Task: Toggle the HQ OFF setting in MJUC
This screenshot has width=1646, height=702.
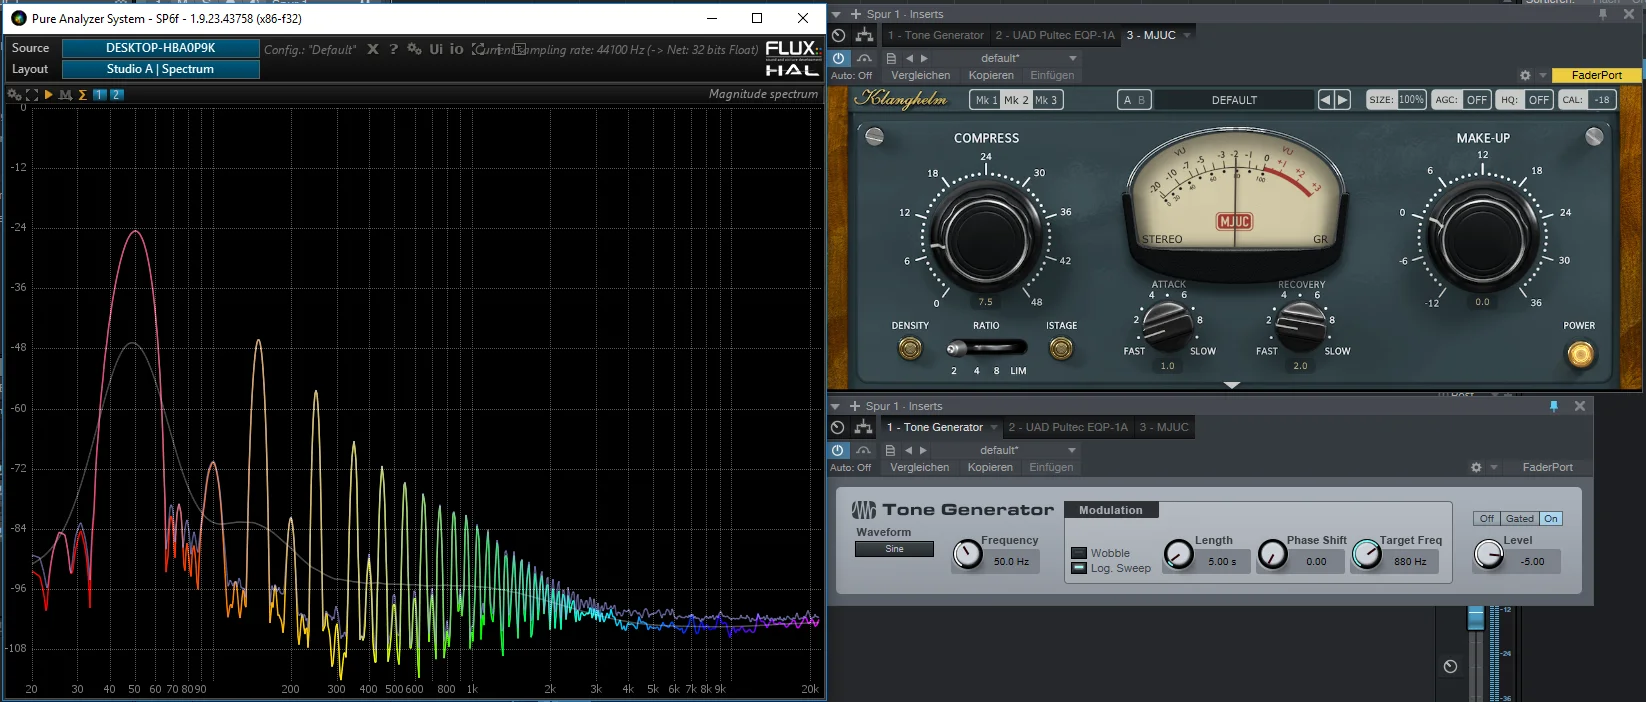Action: [x=1524, y=100]
